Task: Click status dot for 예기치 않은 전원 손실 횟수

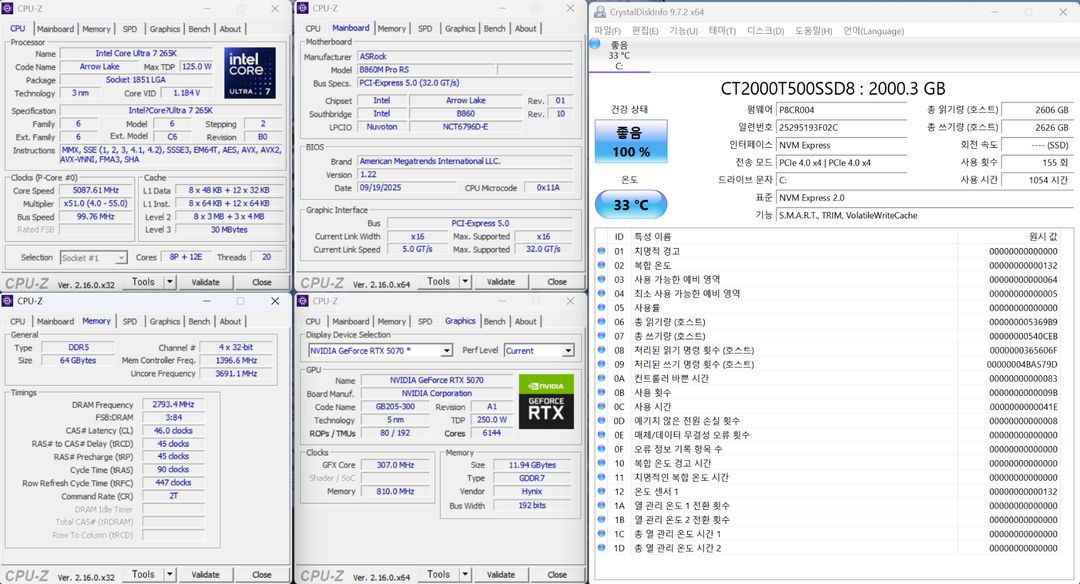Action: coord(601,420)
